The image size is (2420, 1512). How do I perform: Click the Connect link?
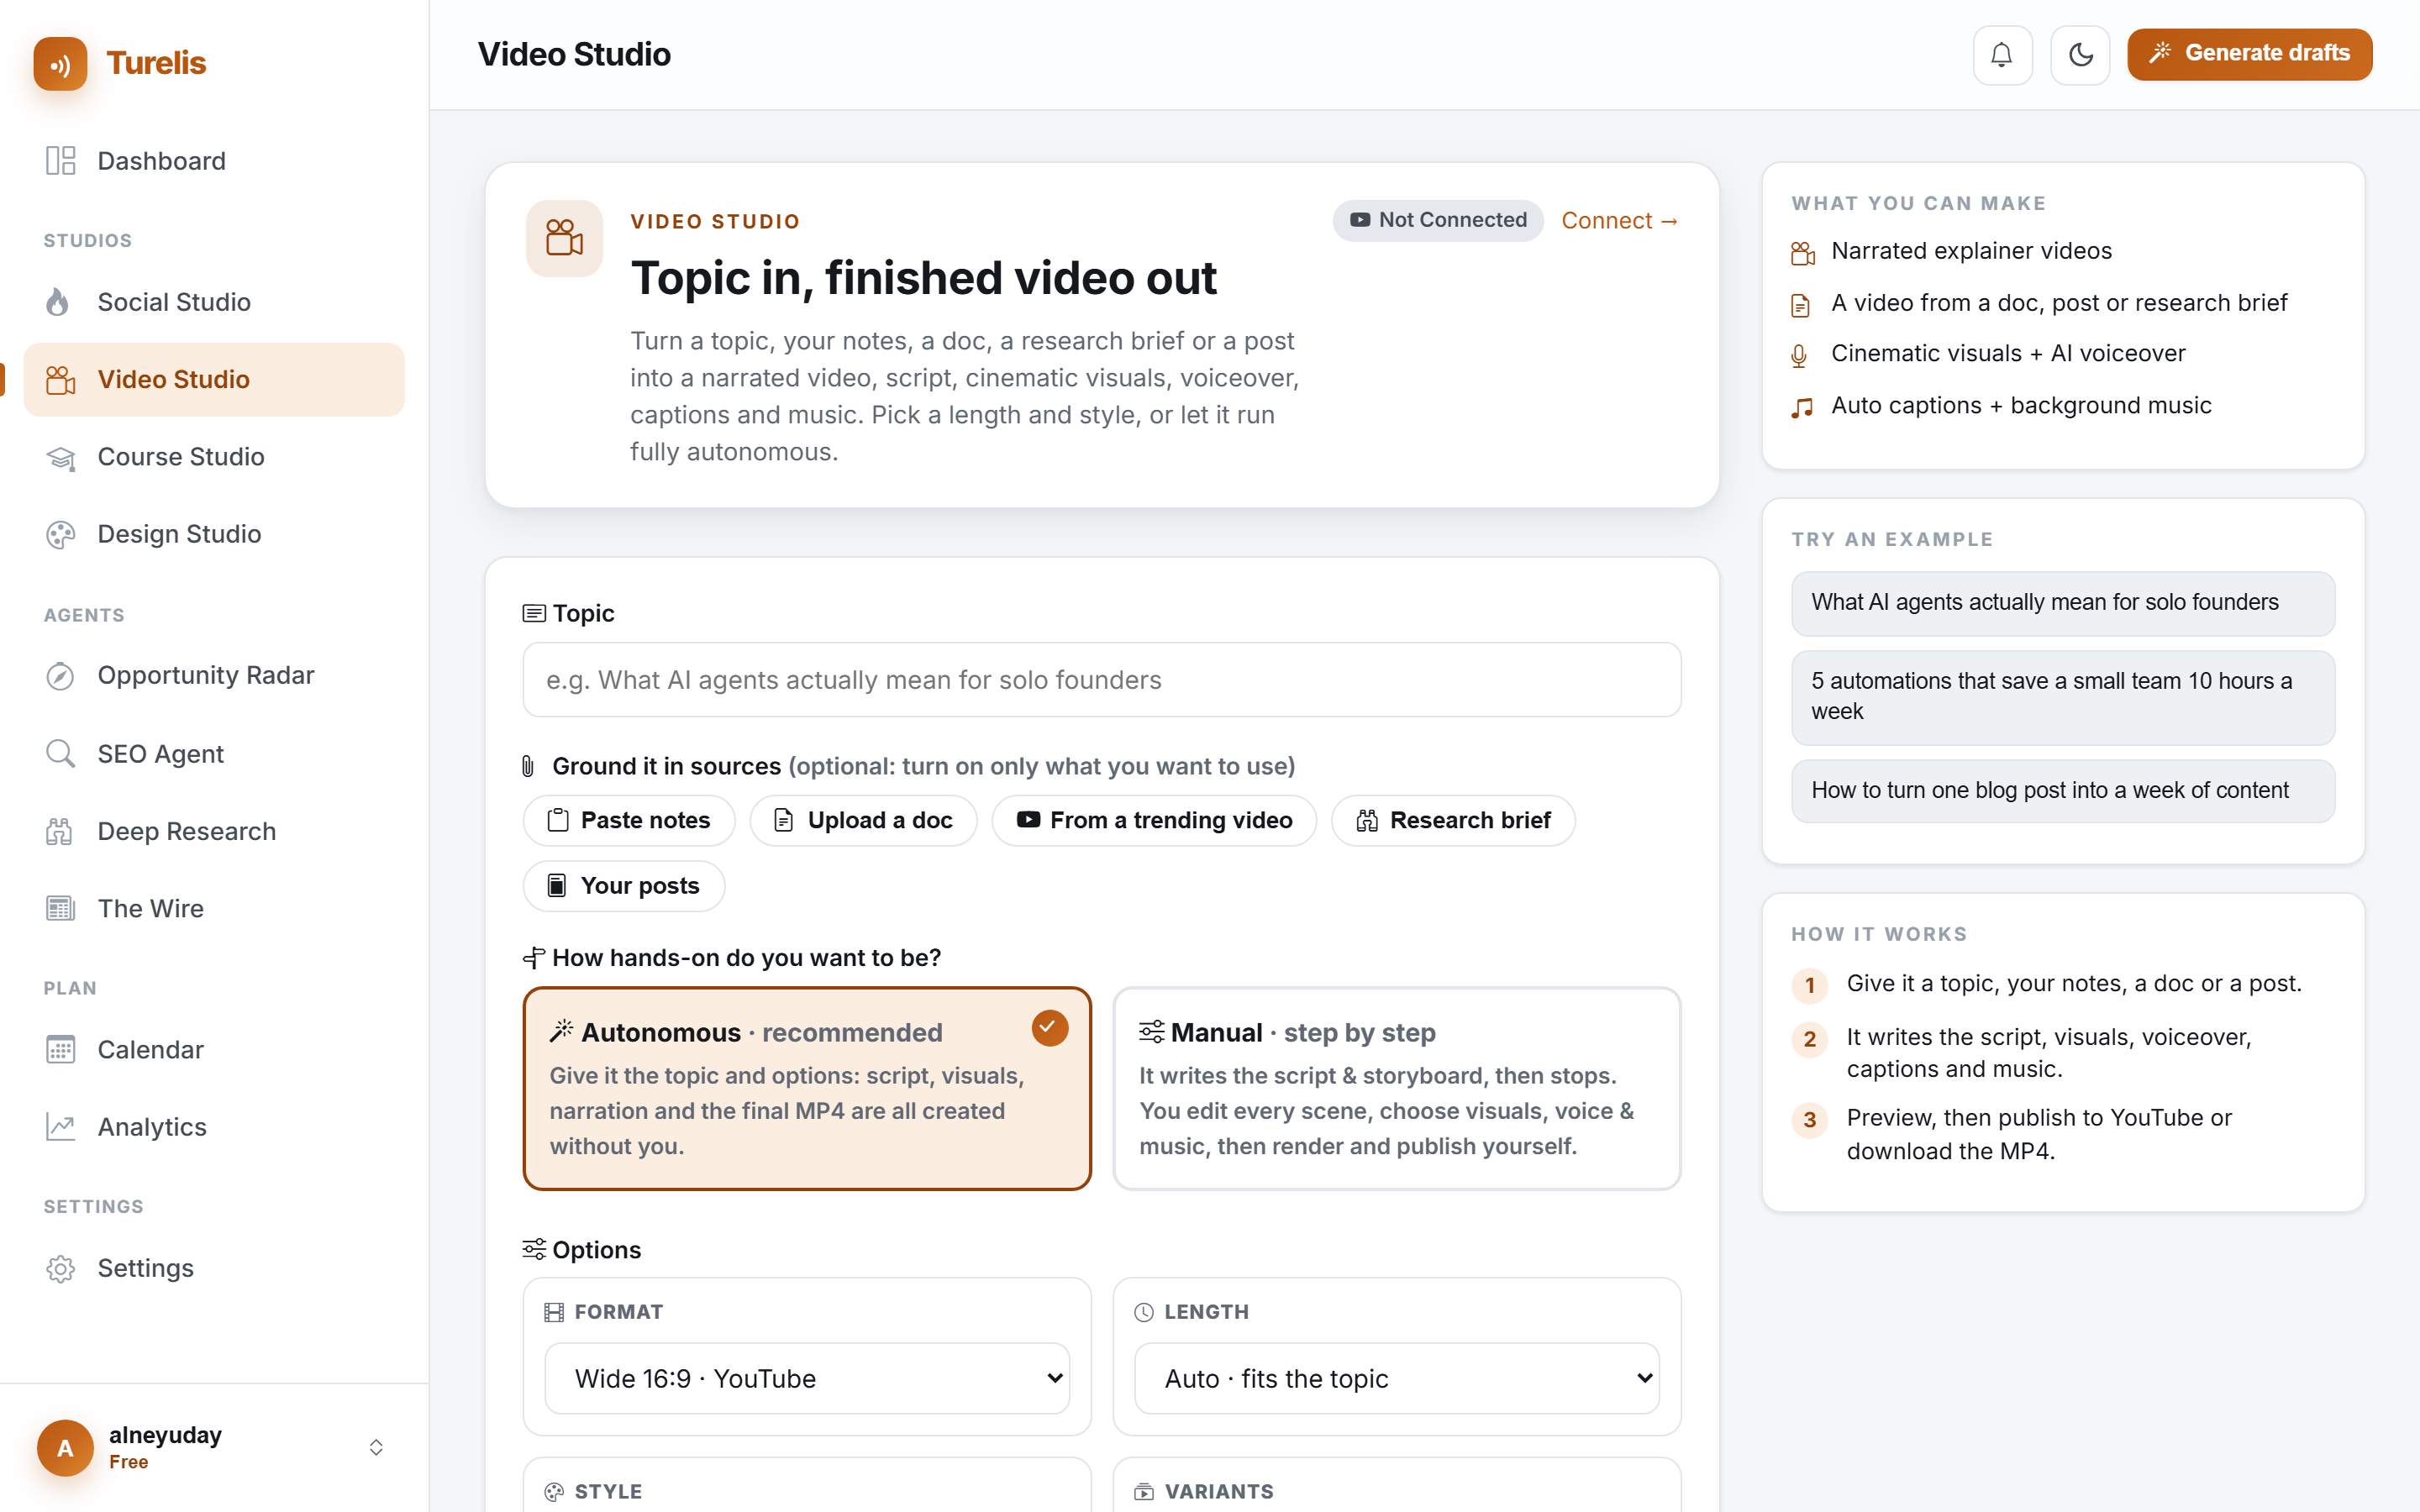point(1619,220)
